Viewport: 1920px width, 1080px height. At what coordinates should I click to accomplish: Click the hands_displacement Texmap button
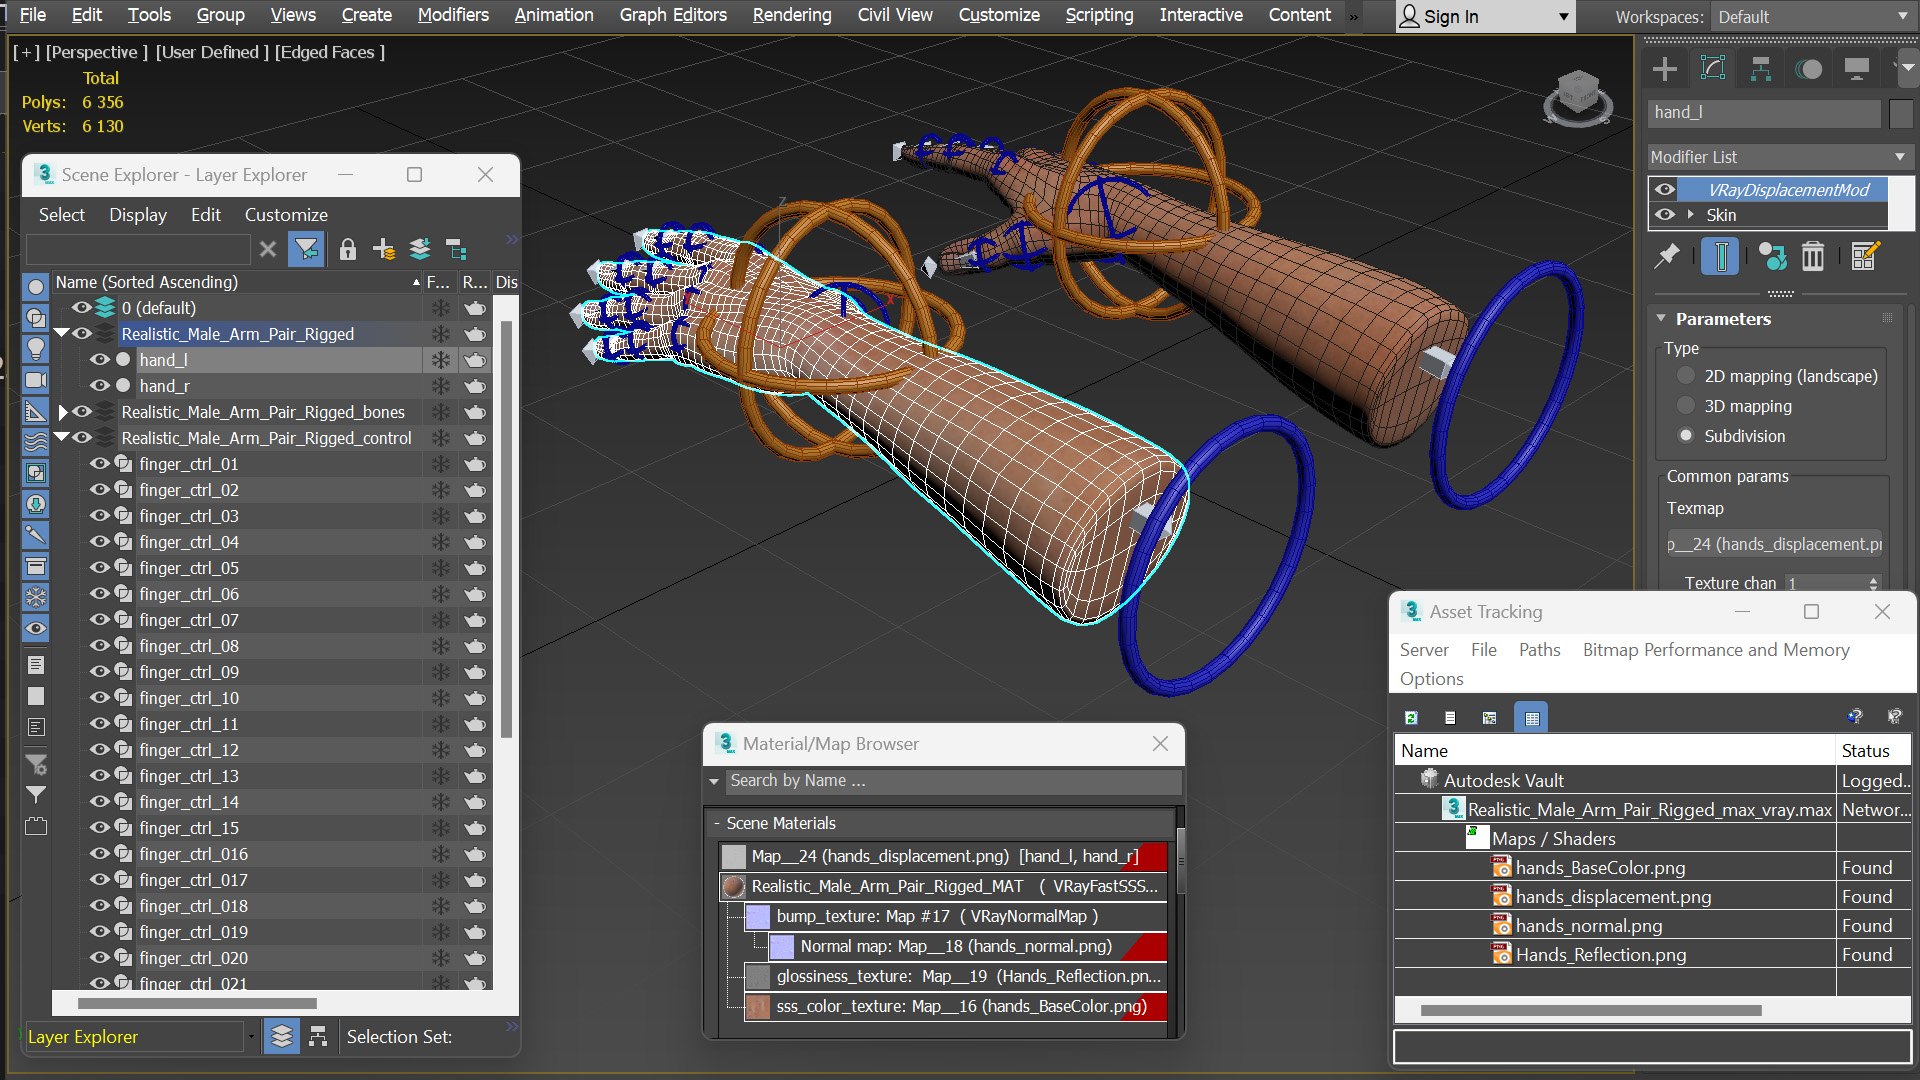[x=1774, y=544]
